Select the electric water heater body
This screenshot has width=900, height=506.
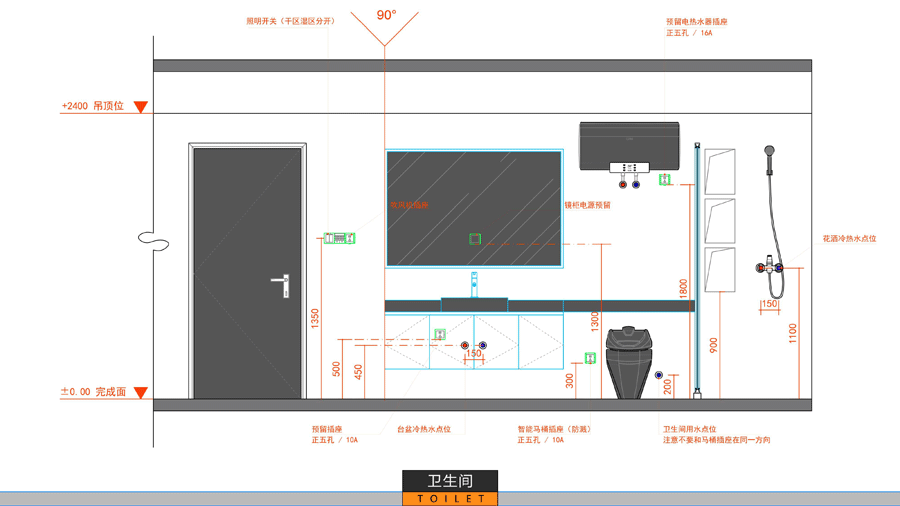coord(629,146)
